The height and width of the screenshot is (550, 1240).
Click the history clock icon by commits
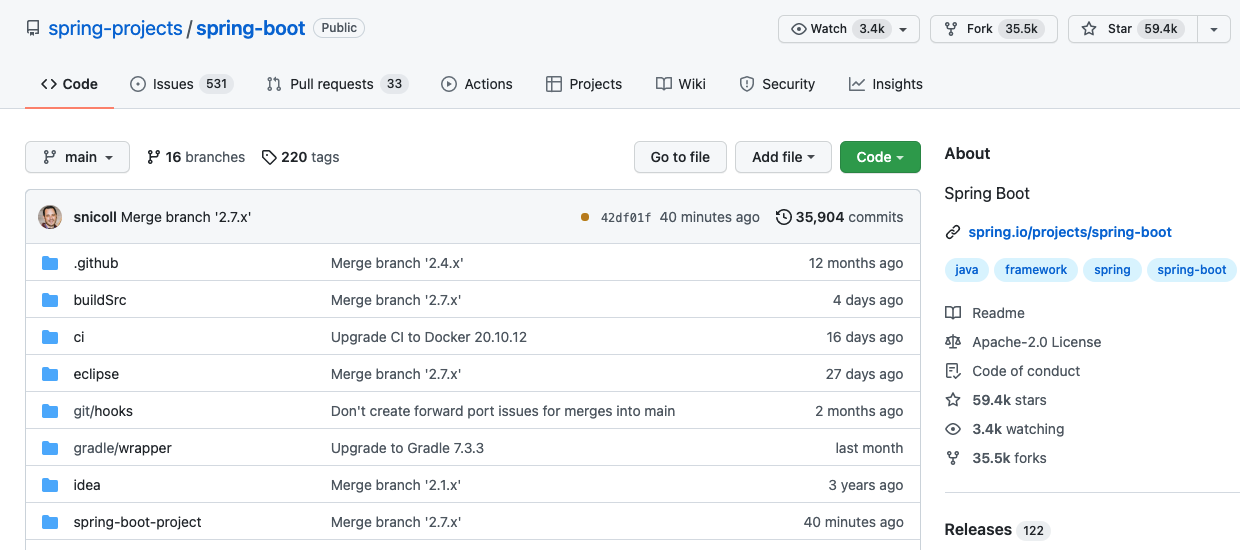point(784,217)
